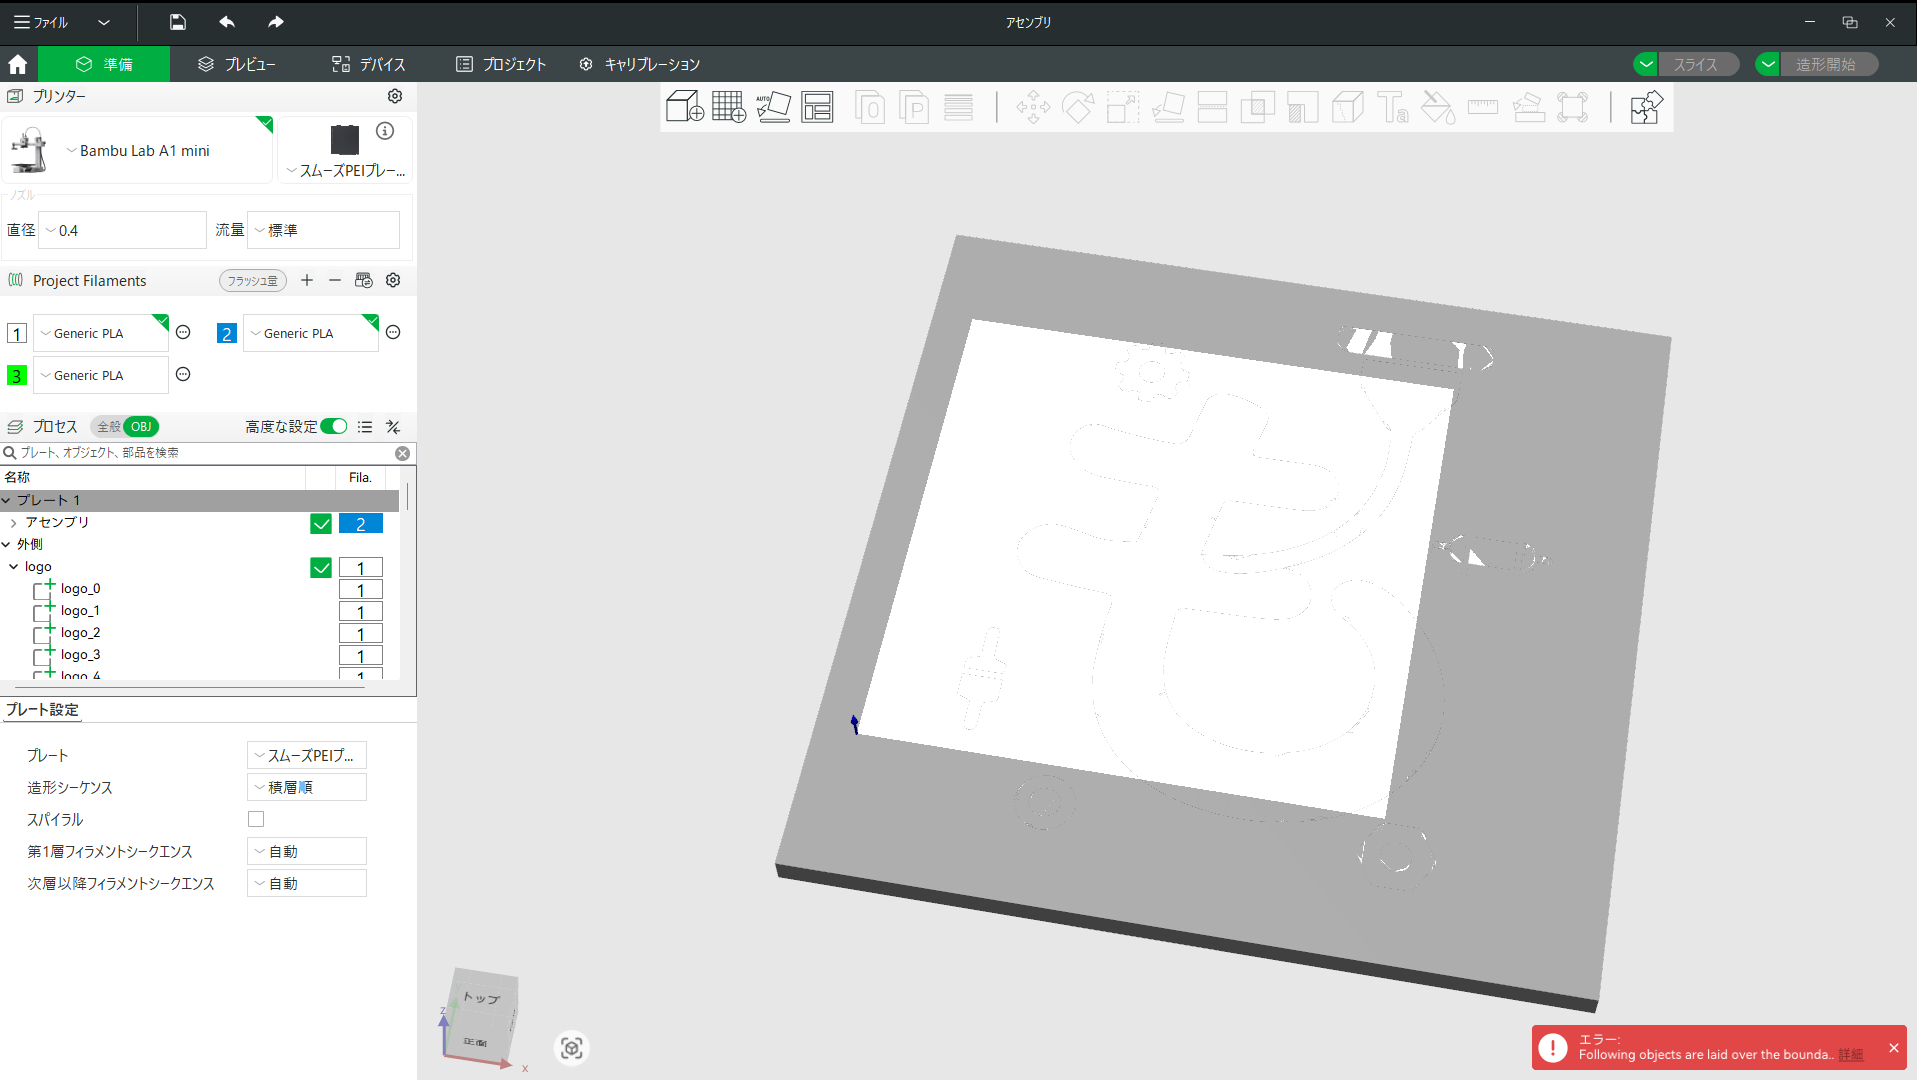Open filament 3 Generic PLA dropdown
The image size is (1917, 1080).
pyautogui.click(x=101, y=375)
